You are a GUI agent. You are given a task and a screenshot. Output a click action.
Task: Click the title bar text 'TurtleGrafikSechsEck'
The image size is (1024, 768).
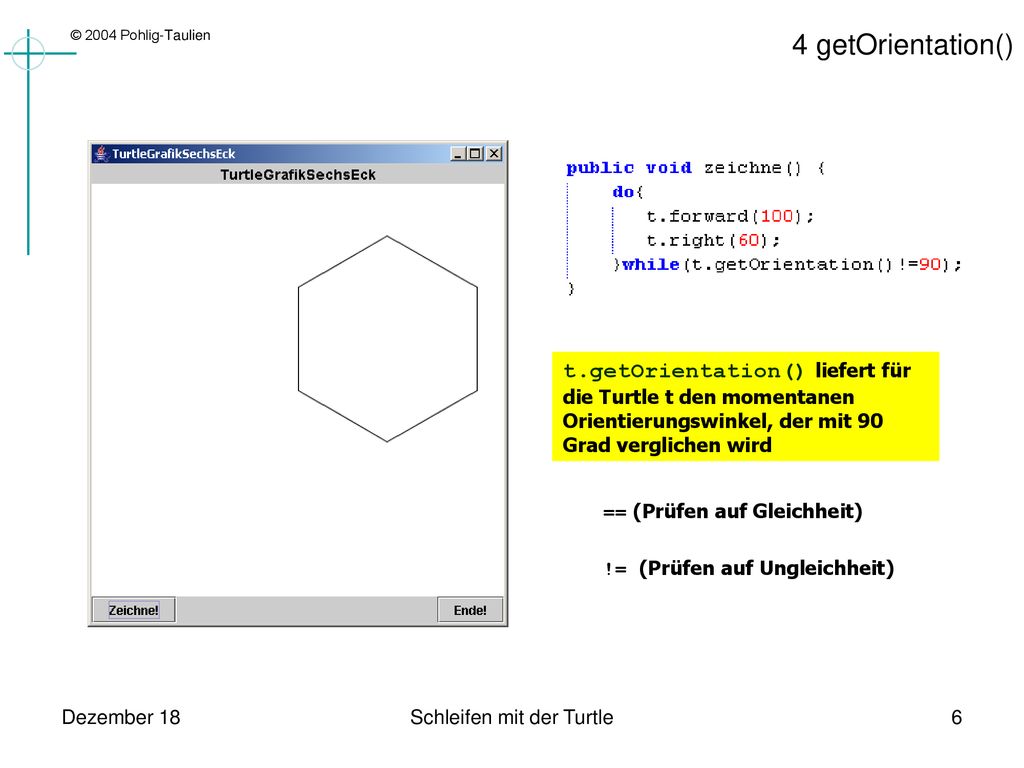point(173,153)
